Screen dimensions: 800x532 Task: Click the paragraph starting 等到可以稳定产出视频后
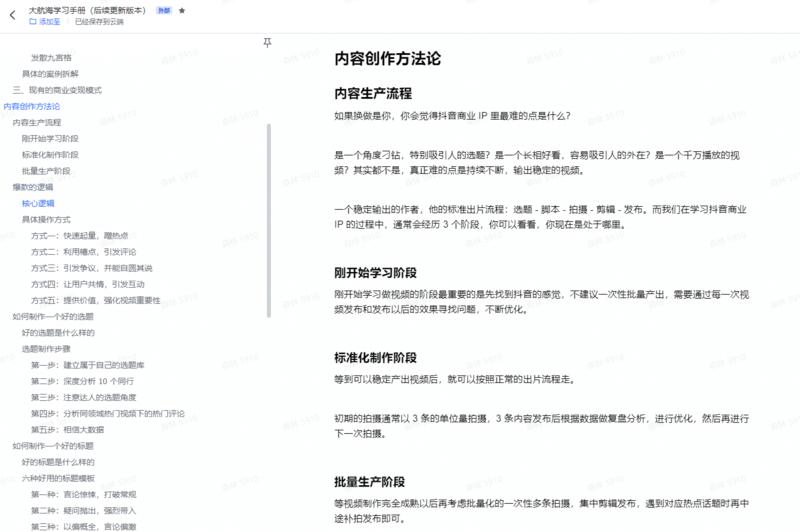click(455, 379)
